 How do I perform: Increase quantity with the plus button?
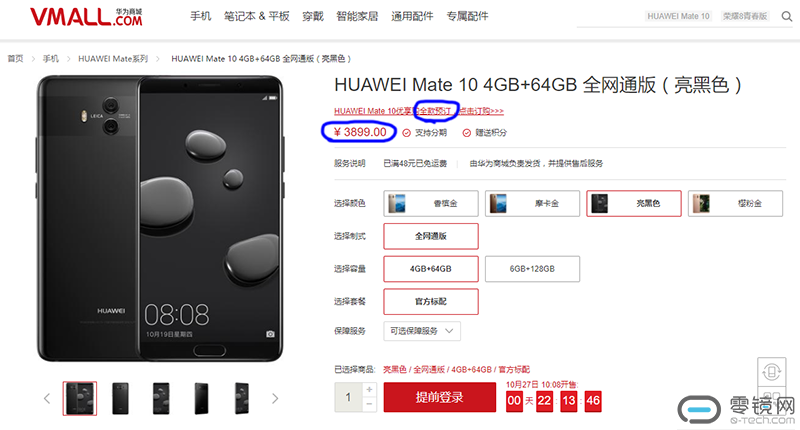tap(369, 390)
